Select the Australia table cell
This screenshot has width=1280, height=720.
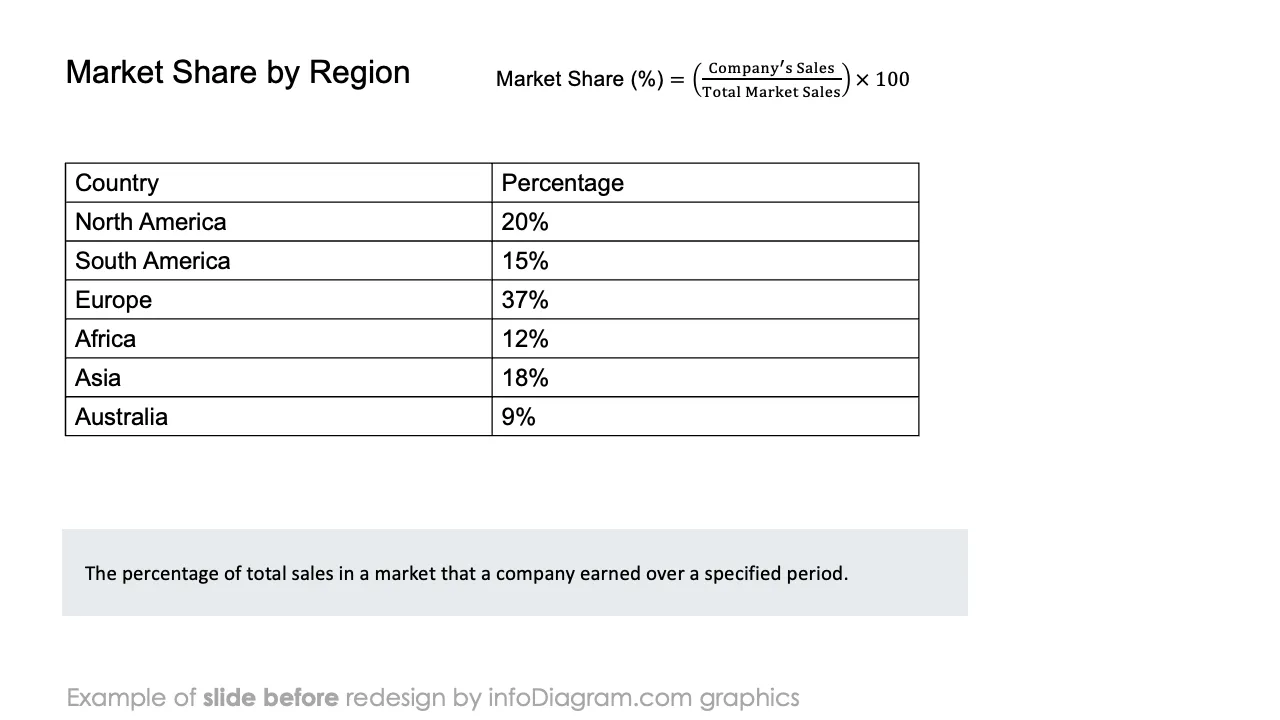[x=279, y=417]
